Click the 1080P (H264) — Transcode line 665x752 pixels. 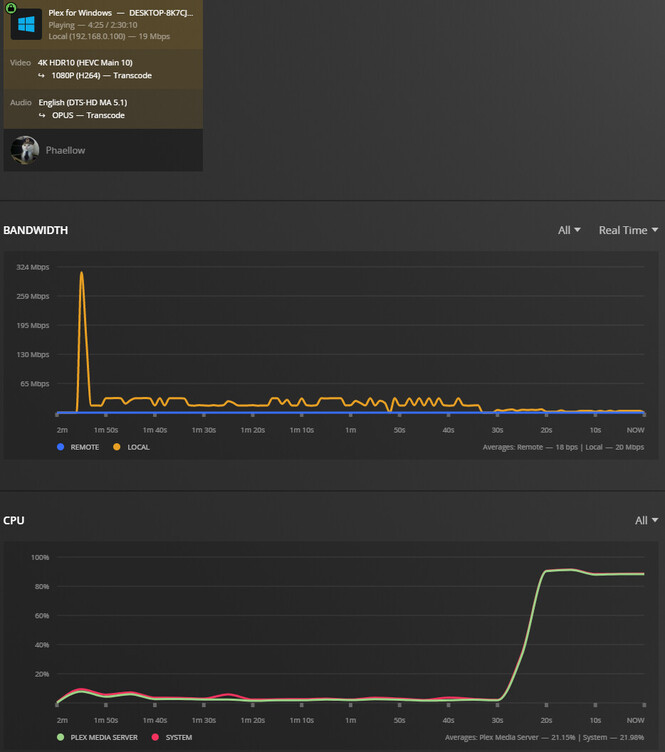click(x=102, y=75)
